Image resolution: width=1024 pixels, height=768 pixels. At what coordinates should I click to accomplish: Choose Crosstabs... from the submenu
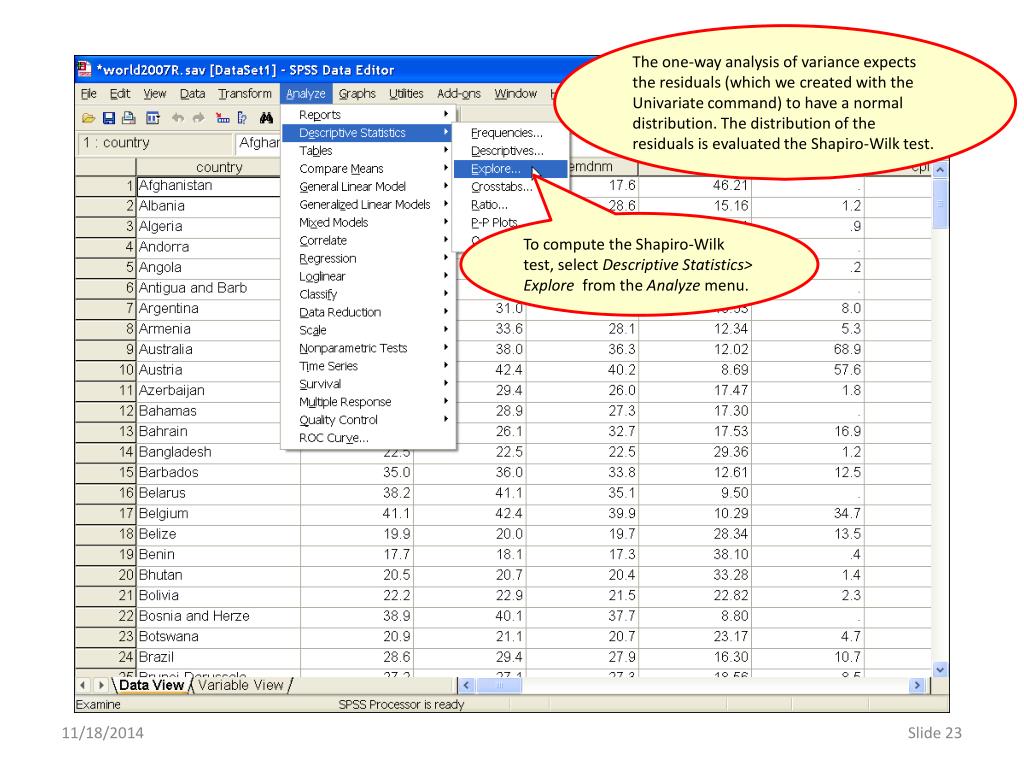click(x=502, y=187)
